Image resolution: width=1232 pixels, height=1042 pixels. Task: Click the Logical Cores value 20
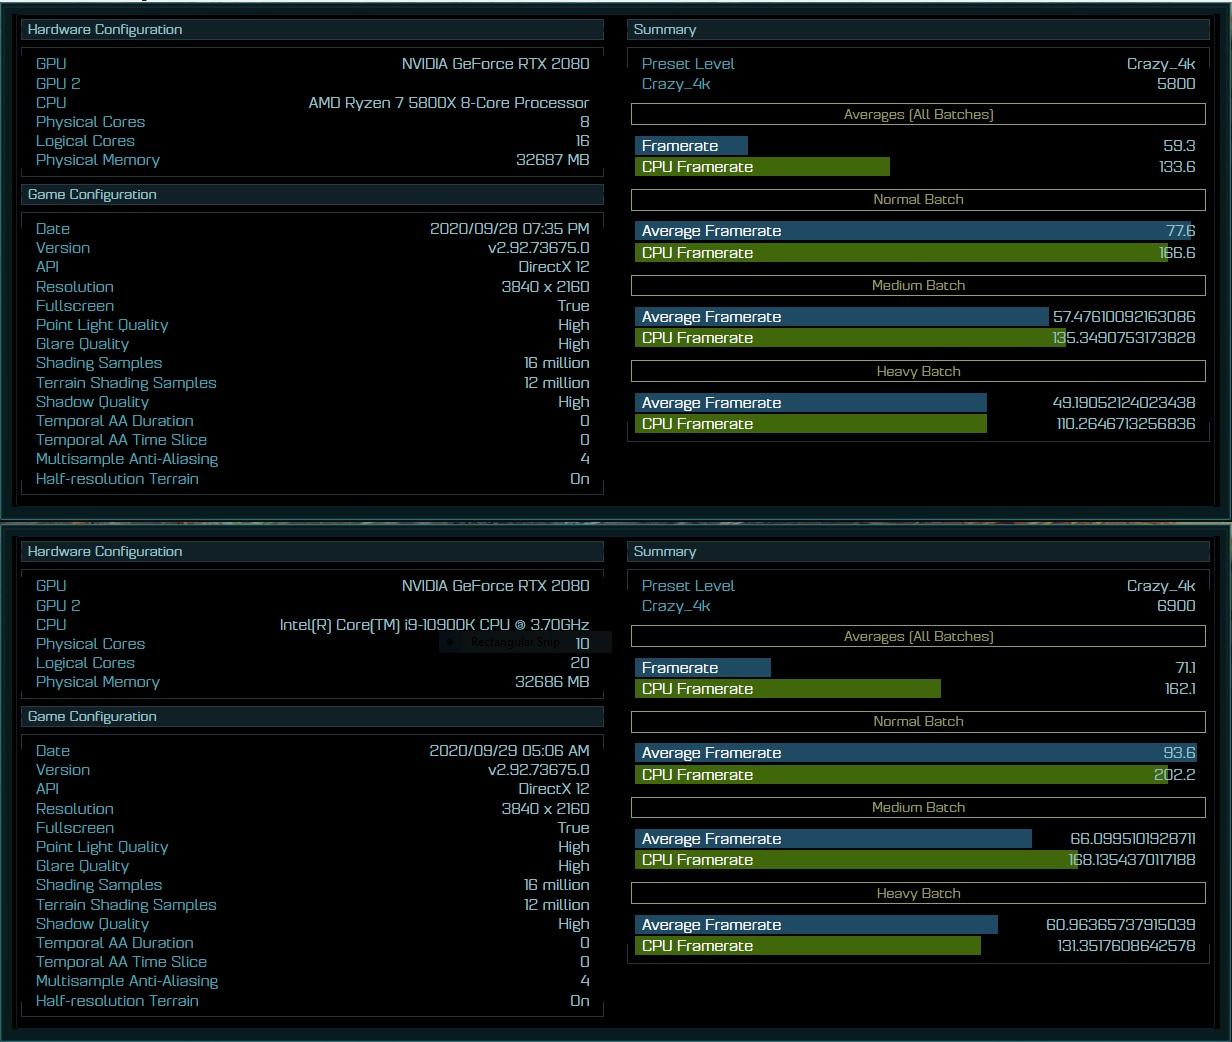point(580,663)
